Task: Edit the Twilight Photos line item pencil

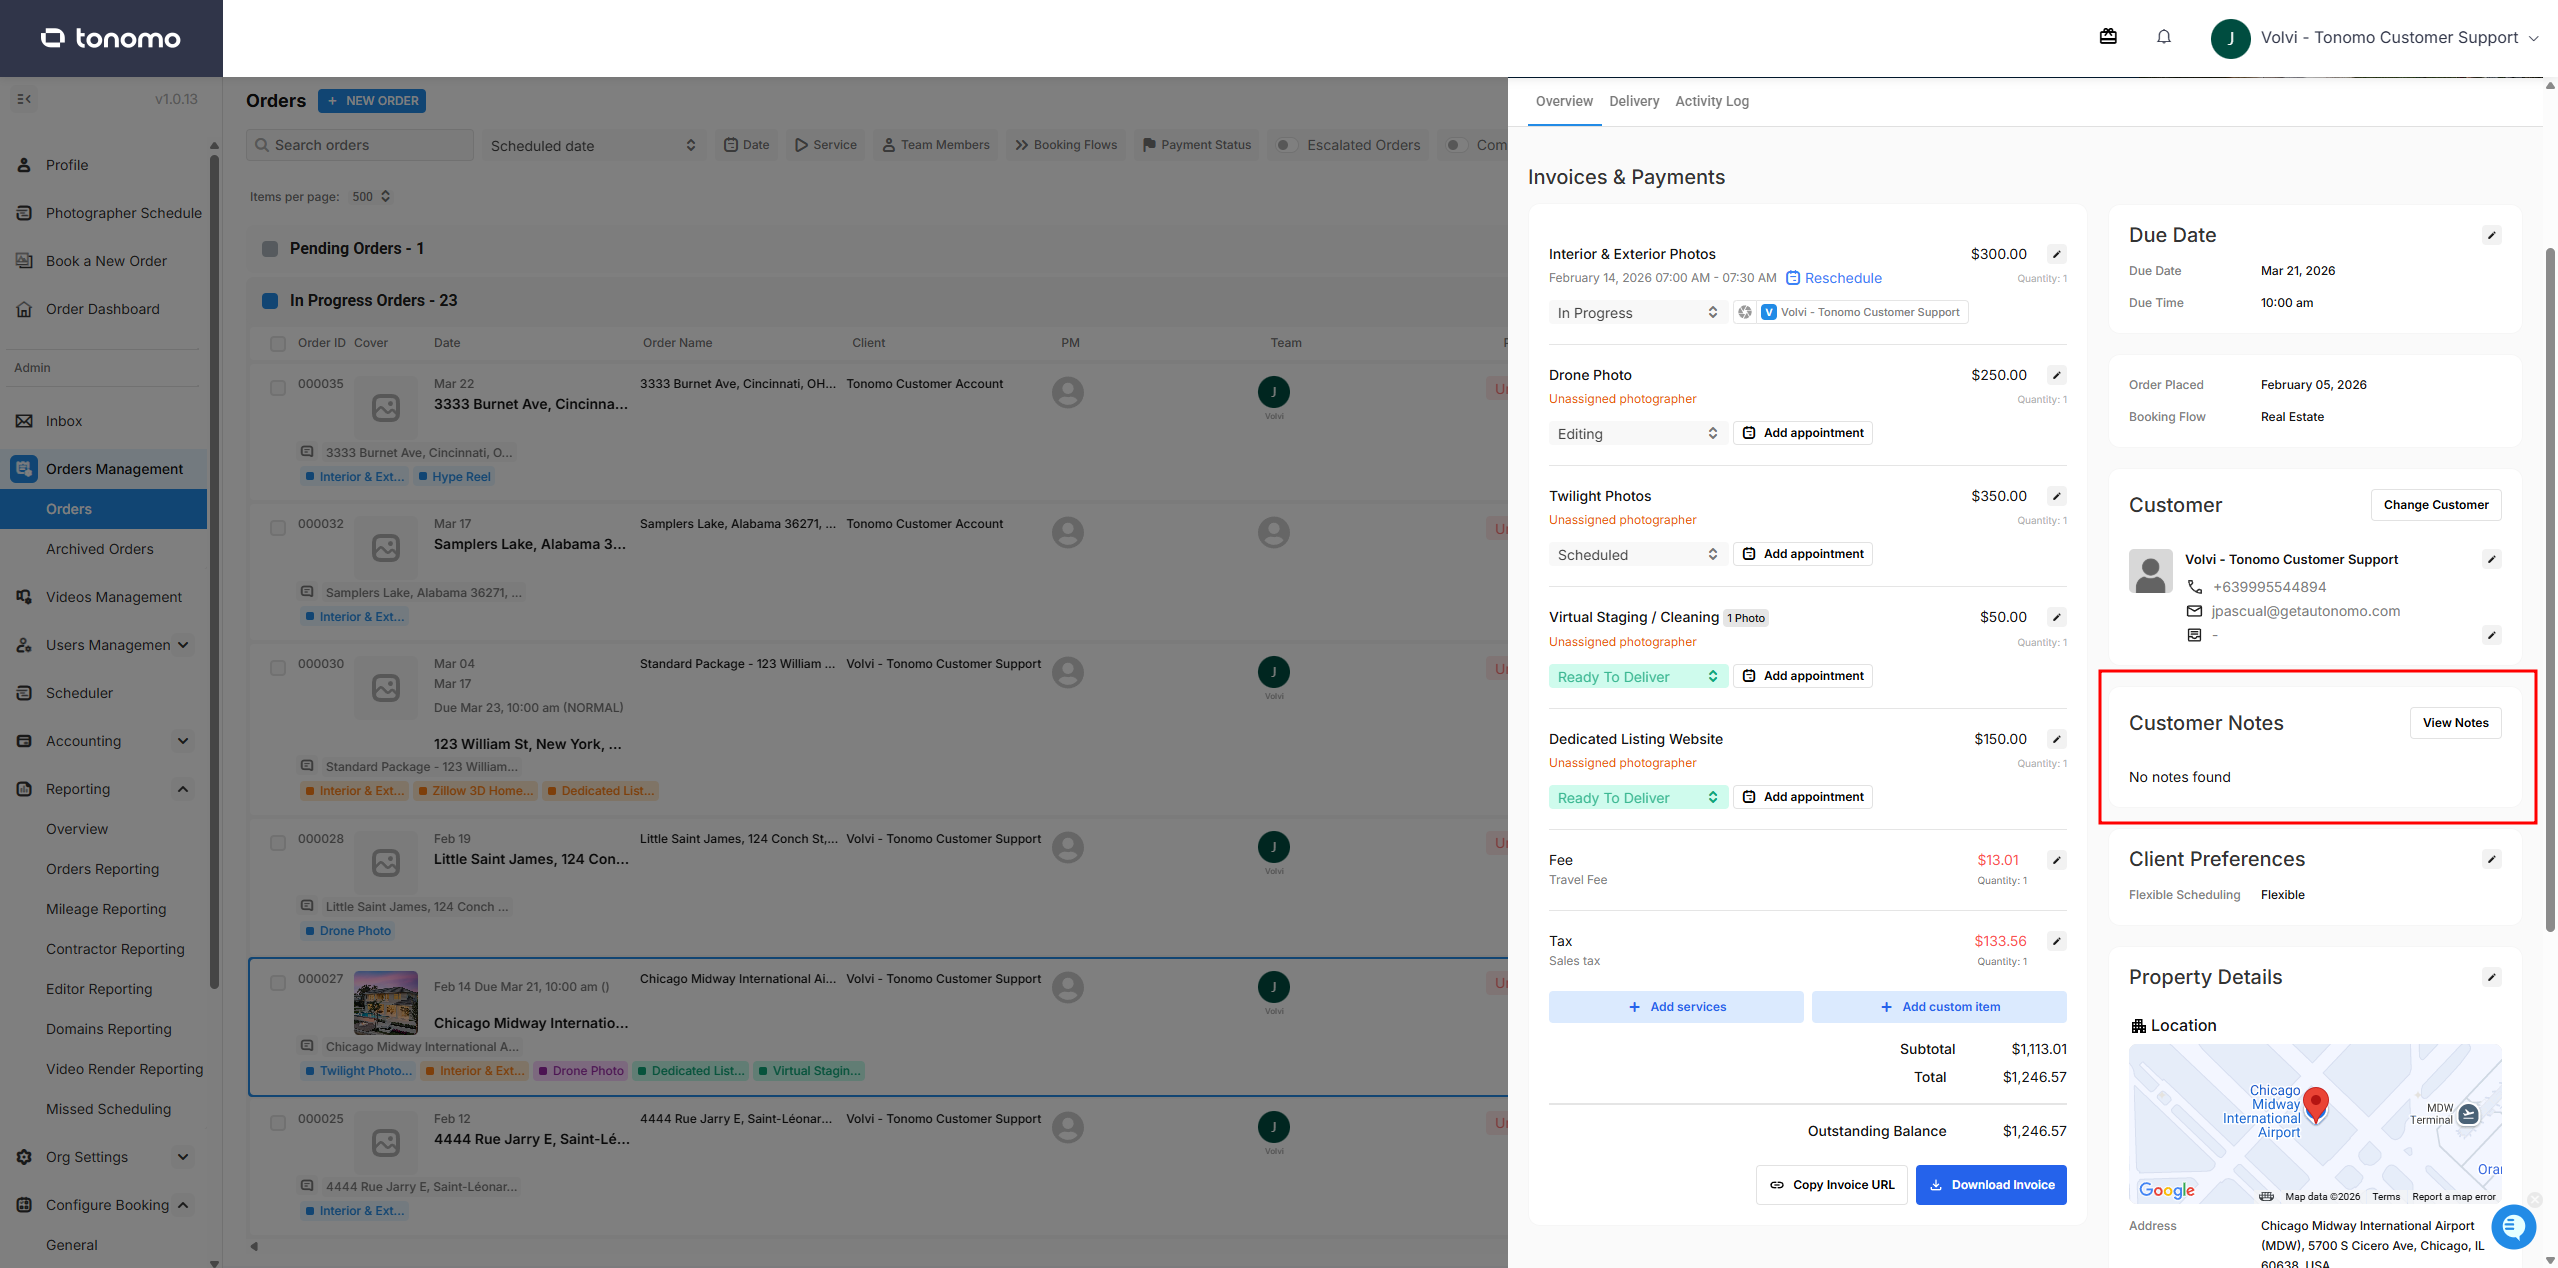Action: (x=2057, y=496)
